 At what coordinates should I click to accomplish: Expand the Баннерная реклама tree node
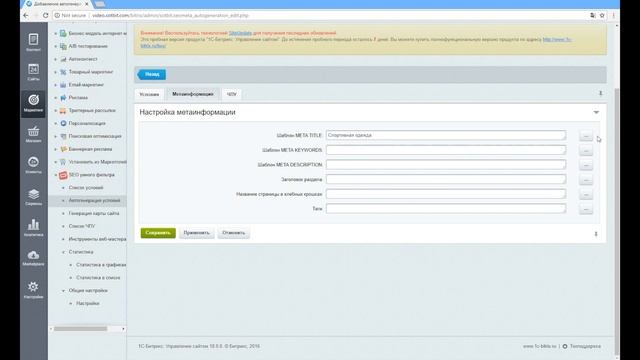(x=56, y=149)
